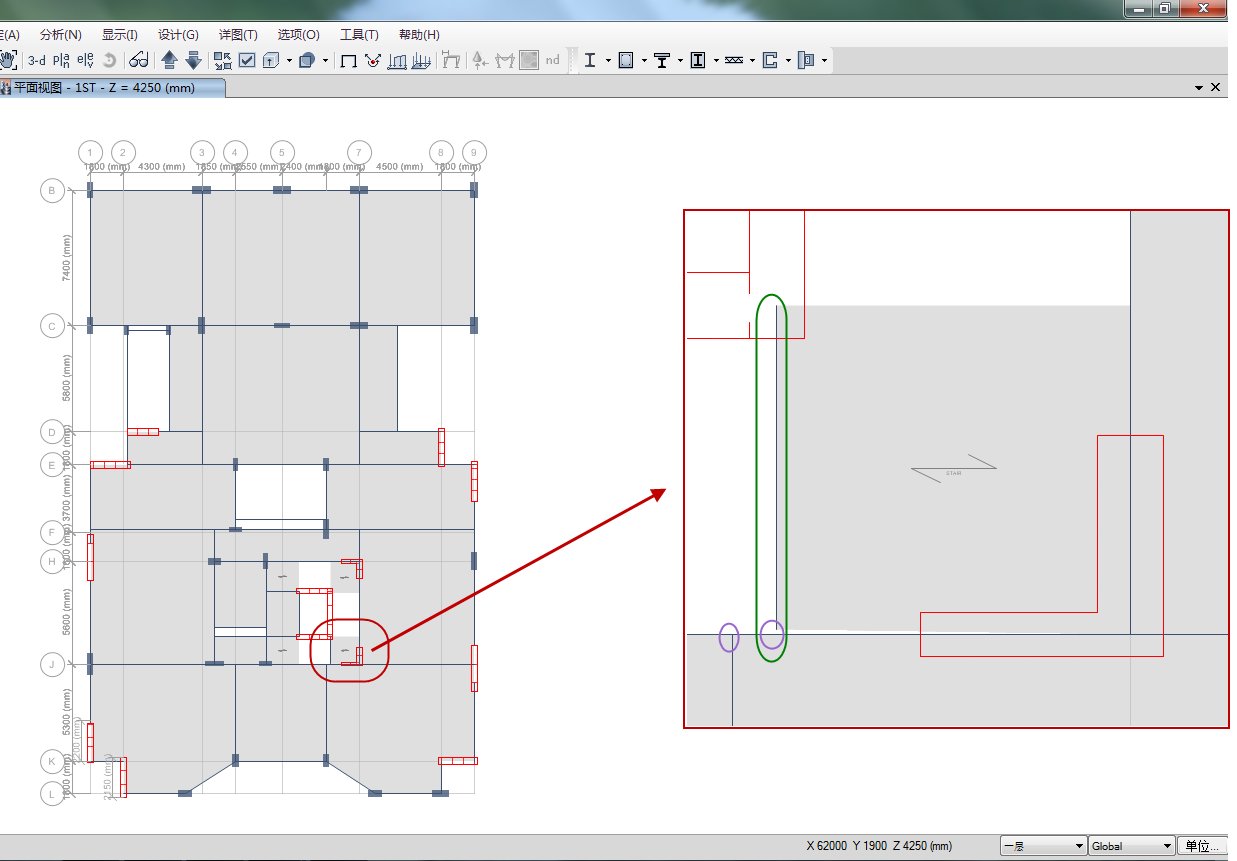Select the 平面视图 1ST plan view tab

(112, 88)
